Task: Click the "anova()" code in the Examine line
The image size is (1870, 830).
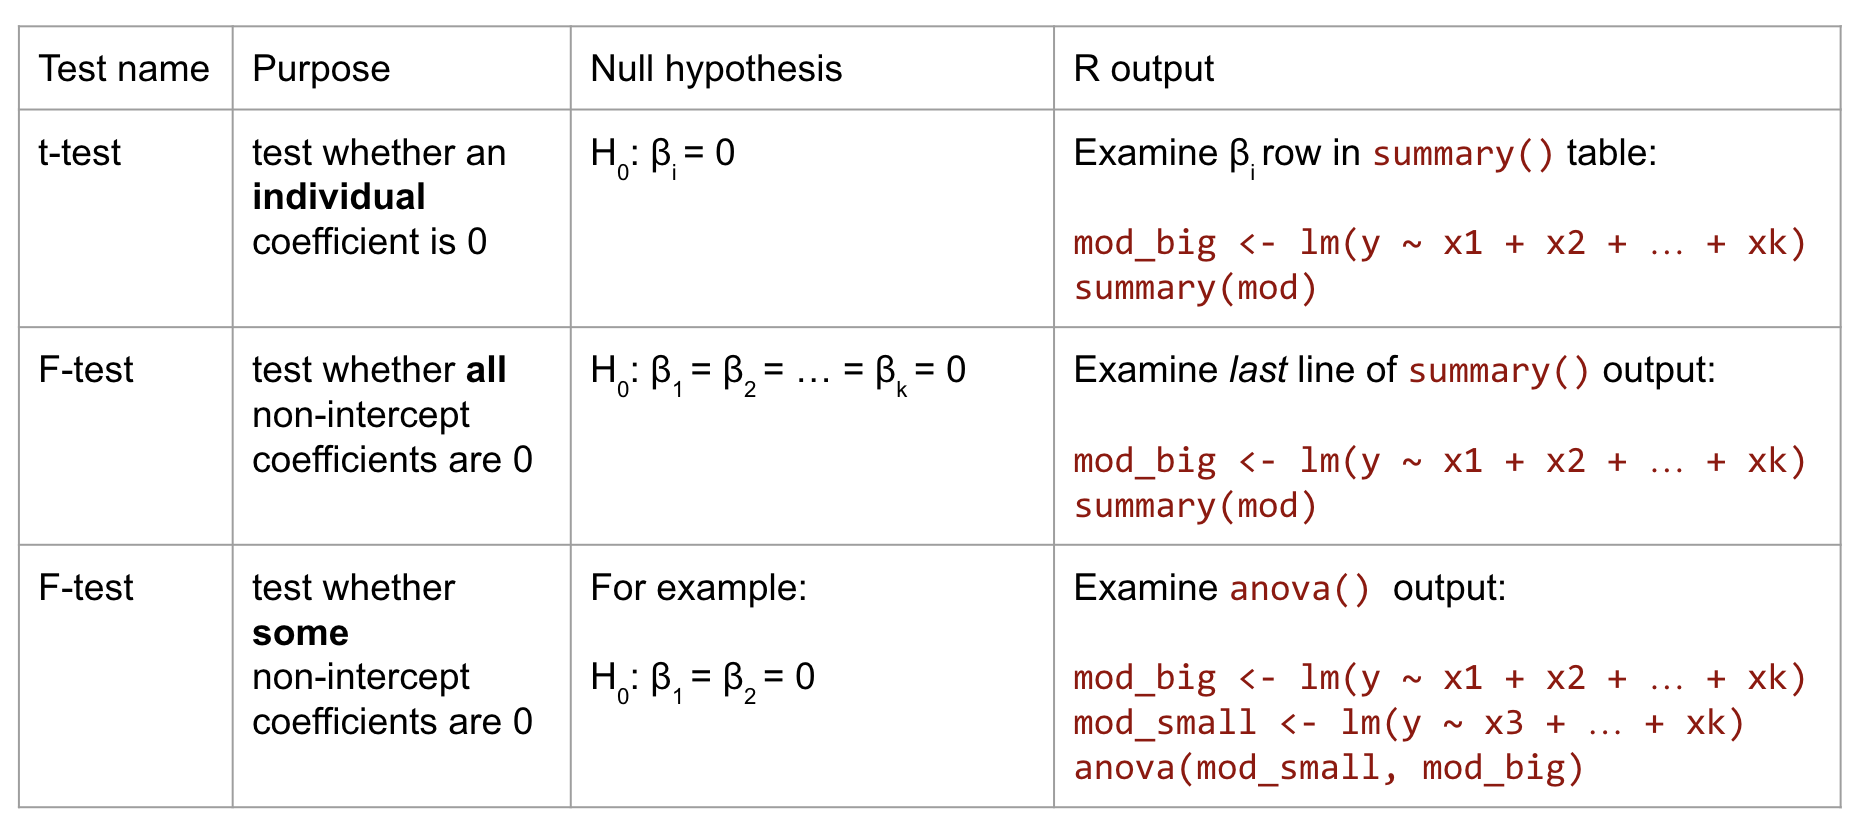Action: (x=1299, y=588)
